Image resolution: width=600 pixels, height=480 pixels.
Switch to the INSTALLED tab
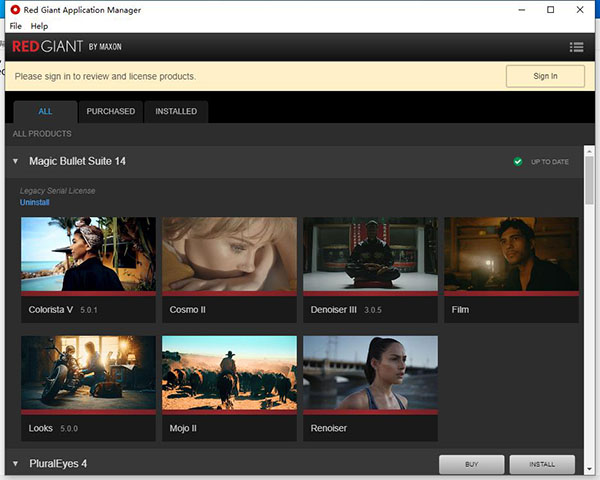coord(176,111)
